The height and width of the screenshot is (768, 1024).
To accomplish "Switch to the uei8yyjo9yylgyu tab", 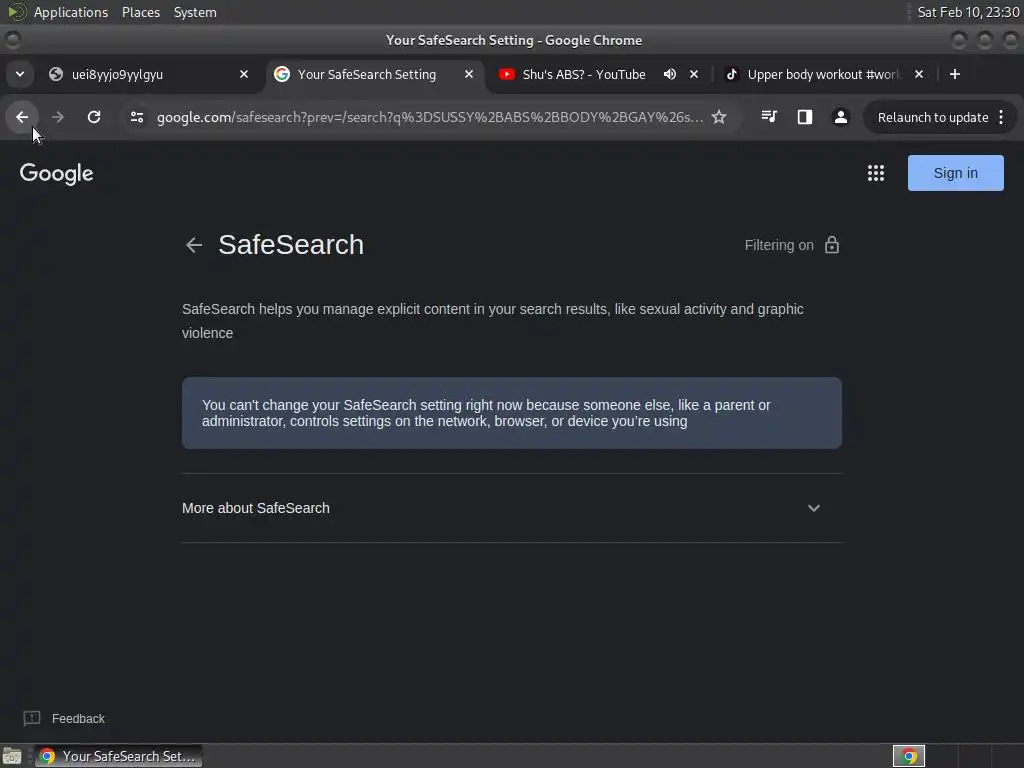I will coord(149,74).
